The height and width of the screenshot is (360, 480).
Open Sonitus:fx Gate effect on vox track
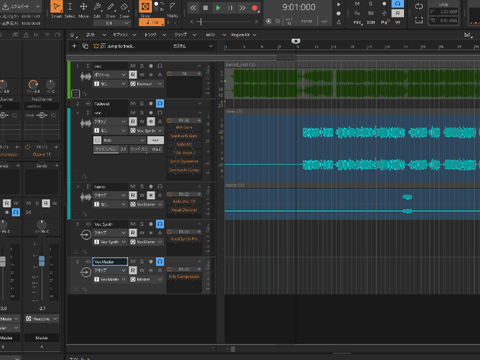(x=184, y=136)
